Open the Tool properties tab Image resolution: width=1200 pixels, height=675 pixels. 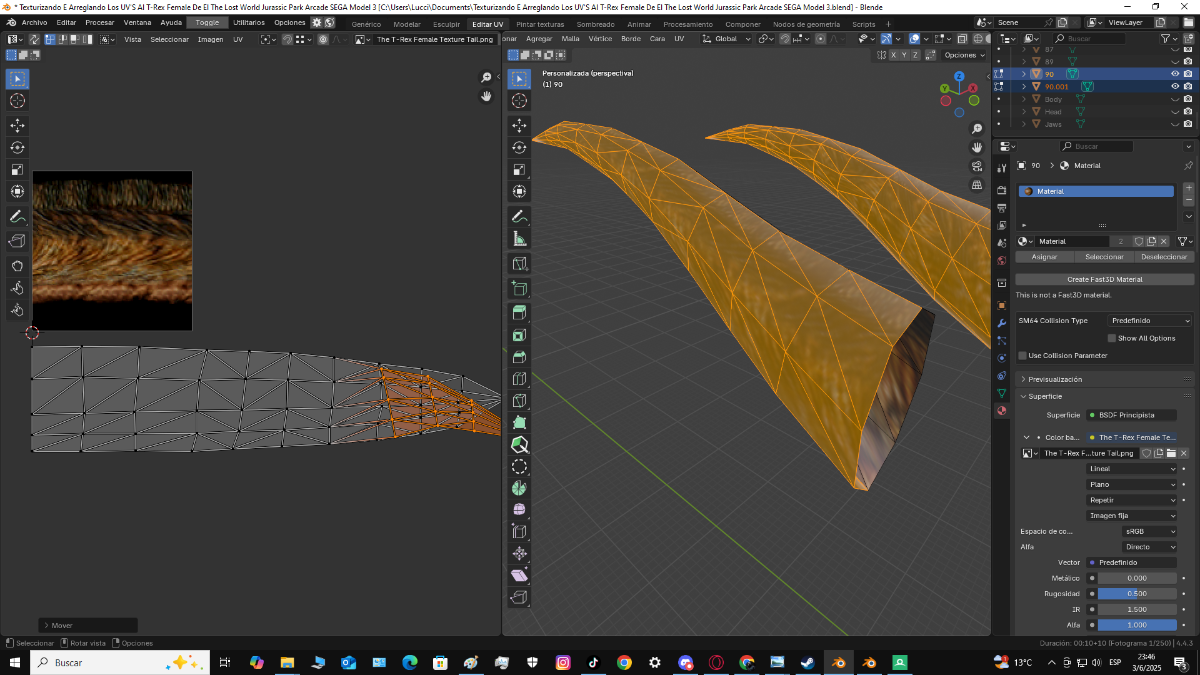click(x=1002, y=166)
